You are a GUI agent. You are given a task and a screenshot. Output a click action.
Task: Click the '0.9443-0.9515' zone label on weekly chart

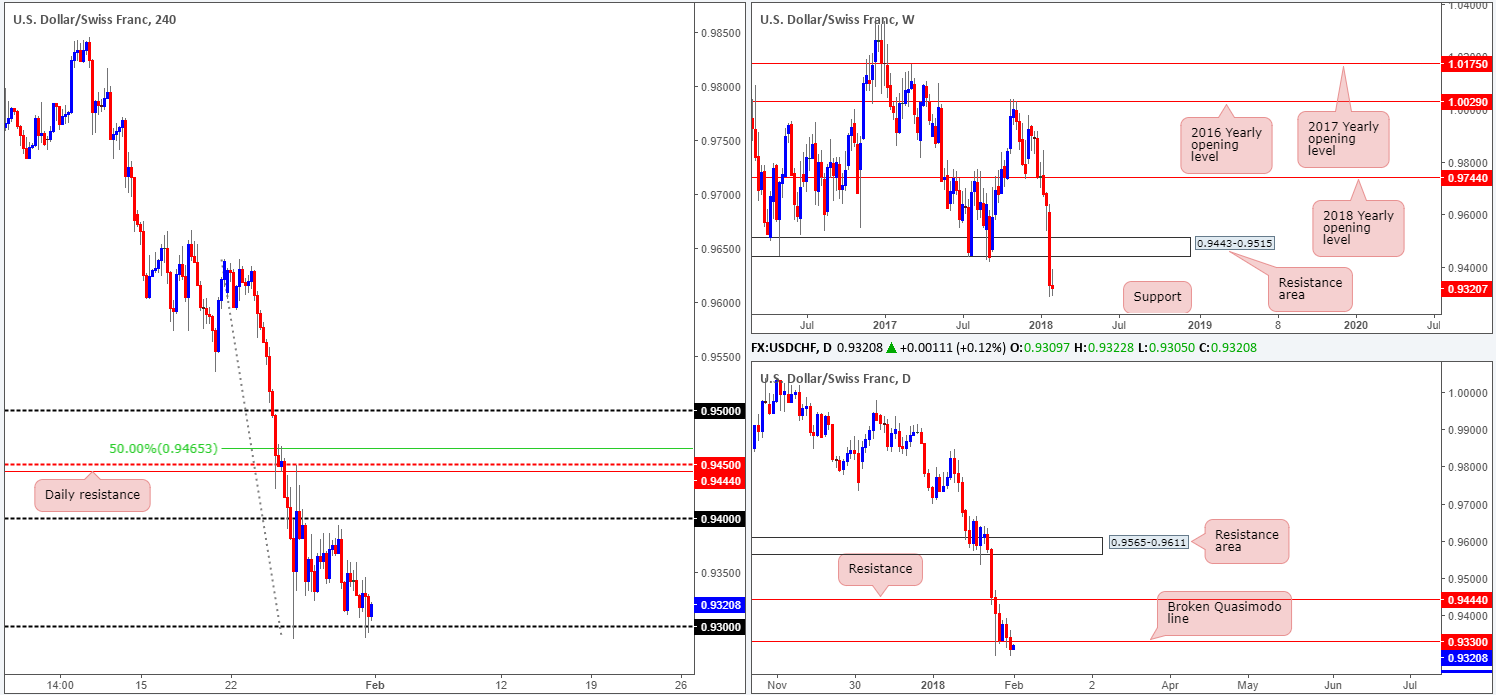[x=1234, y=243]
